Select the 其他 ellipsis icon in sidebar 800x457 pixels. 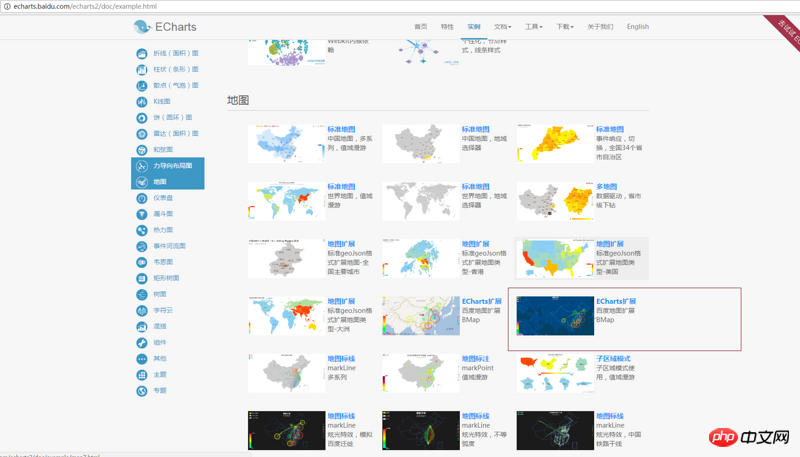point(142,359)
